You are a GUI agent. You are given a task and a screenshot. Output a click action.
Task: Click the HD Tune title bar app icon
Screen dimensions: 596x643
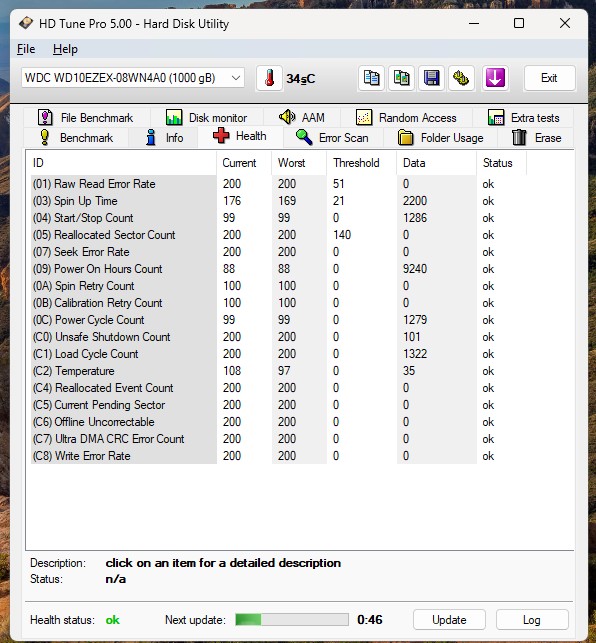(26, 23)
